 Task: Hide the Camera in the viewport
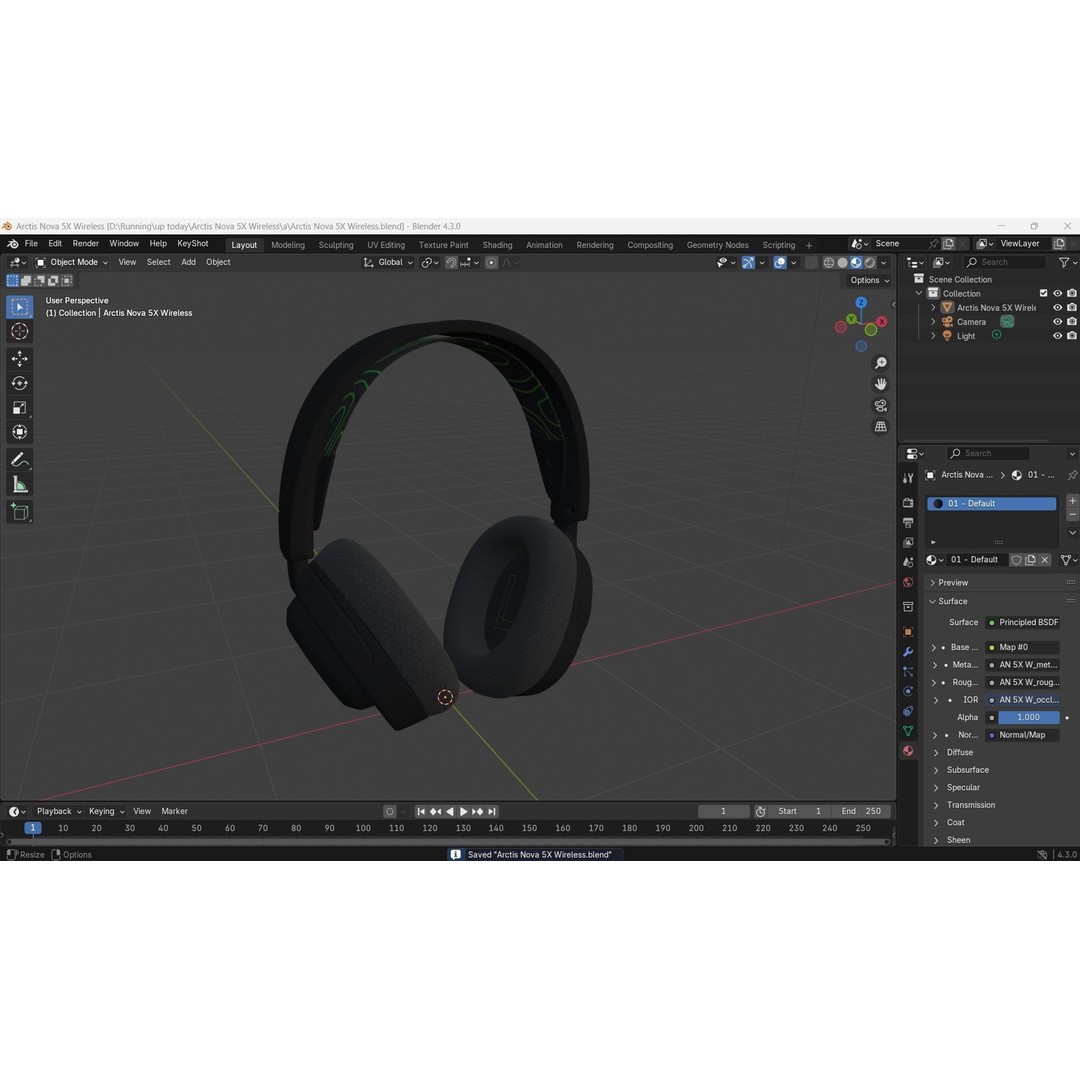click(1057, 322)
